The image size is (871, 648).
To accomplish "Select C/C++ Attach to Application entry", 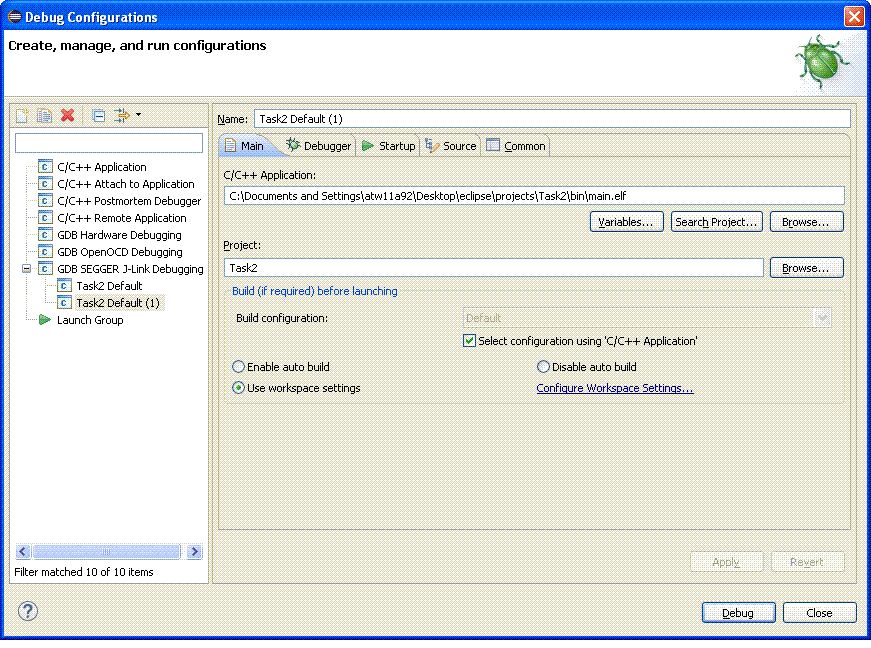I will tap(126, 184).
